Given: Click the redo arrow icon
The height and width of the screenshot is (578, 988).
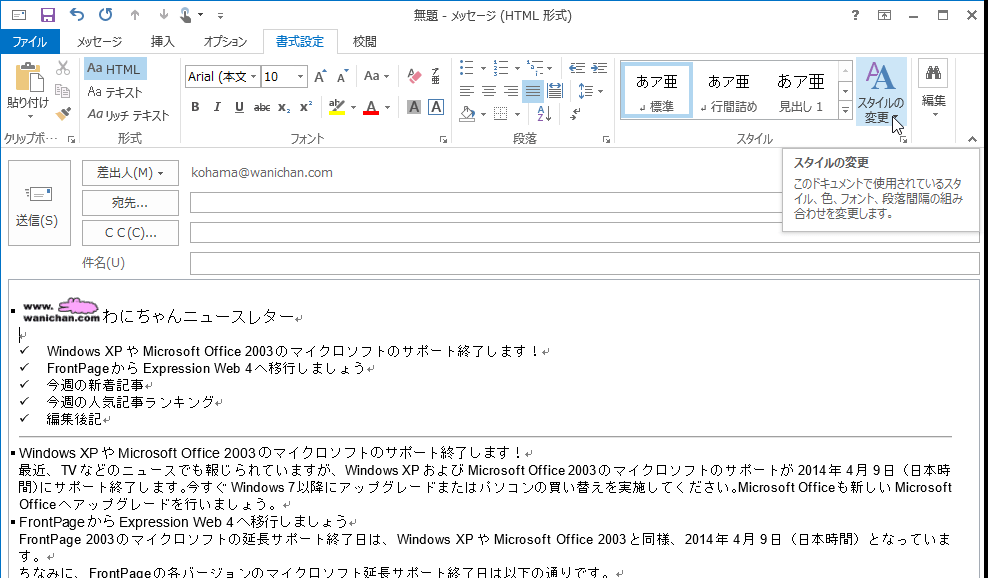Looking at the screenshot, I should click(x=105, y=14).
